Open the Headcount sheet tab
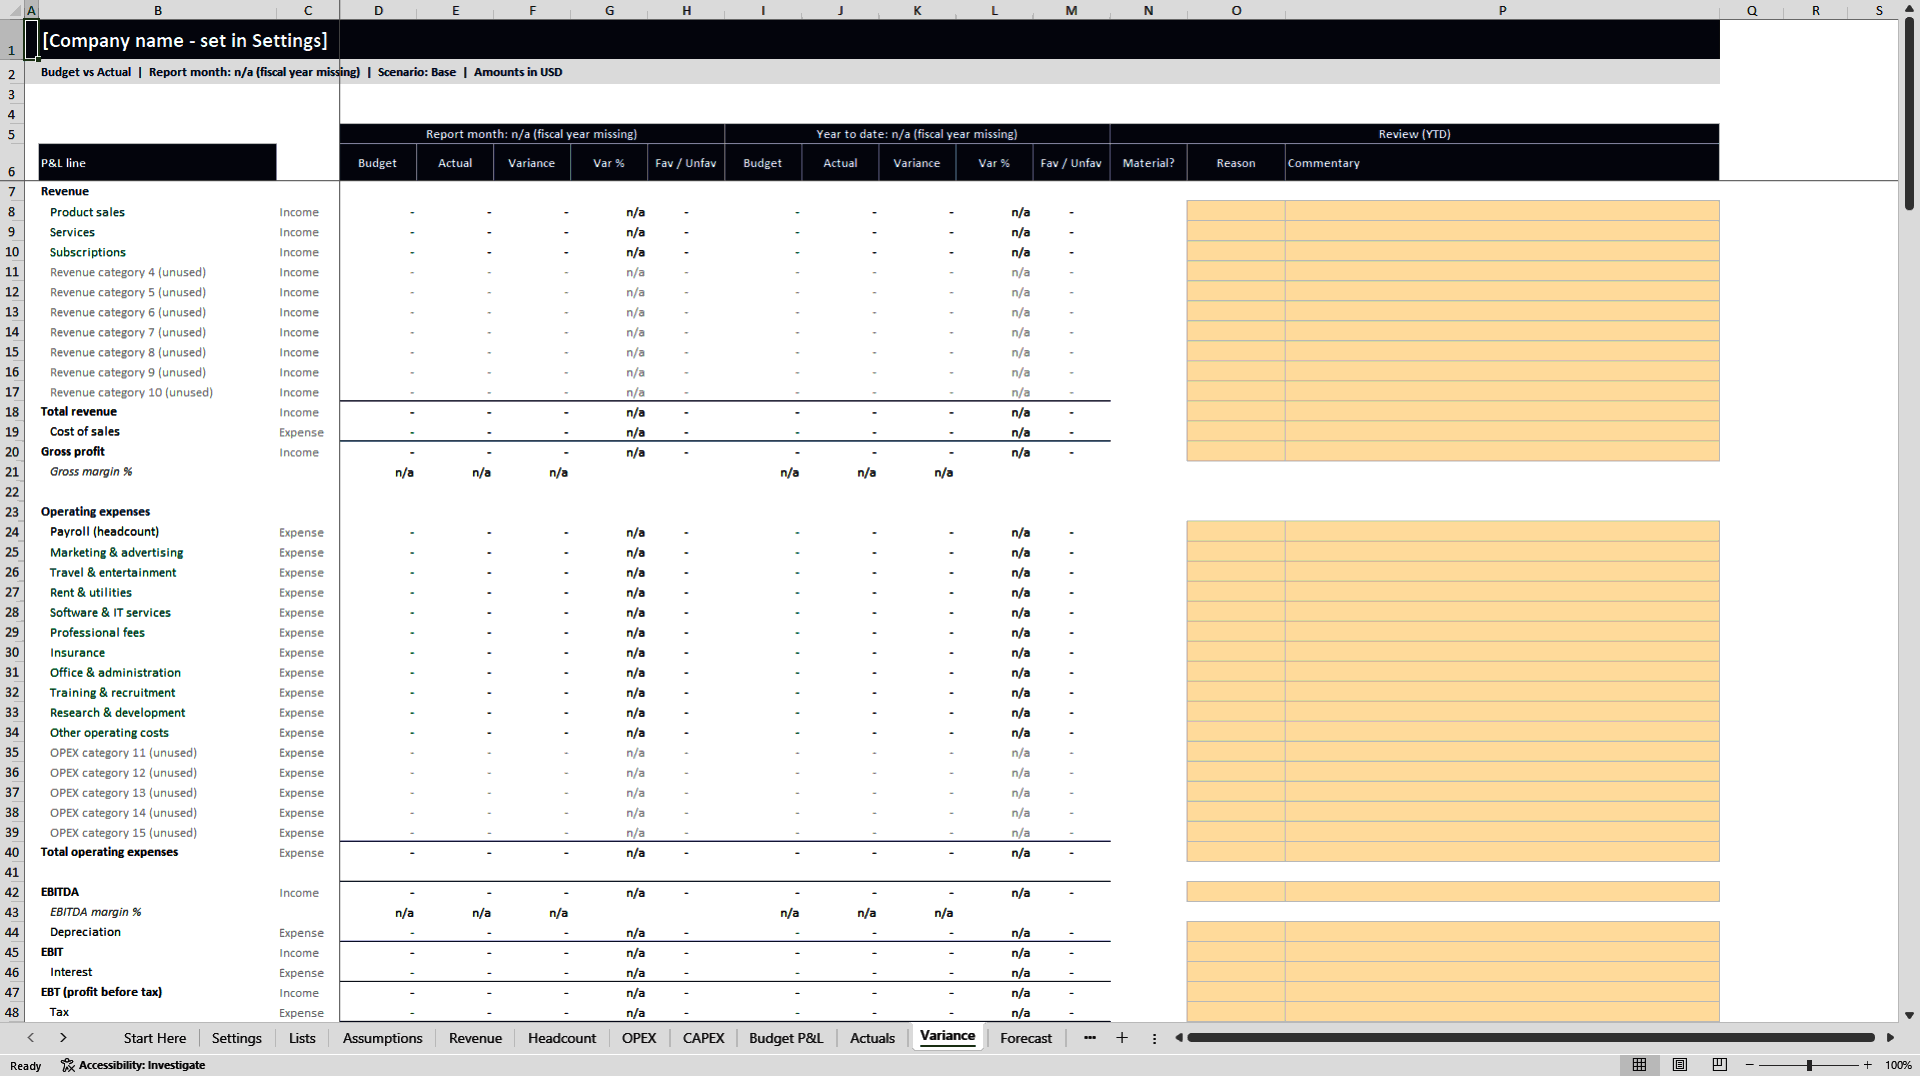 562,1038
